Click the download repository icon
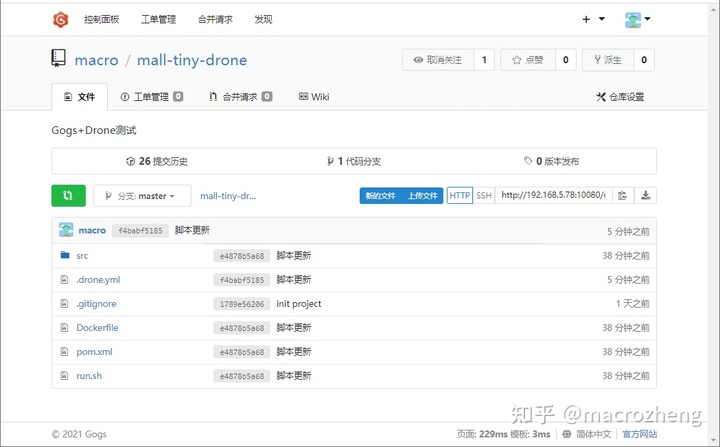Viewport: 720px width, 447px height. [645, 196]
